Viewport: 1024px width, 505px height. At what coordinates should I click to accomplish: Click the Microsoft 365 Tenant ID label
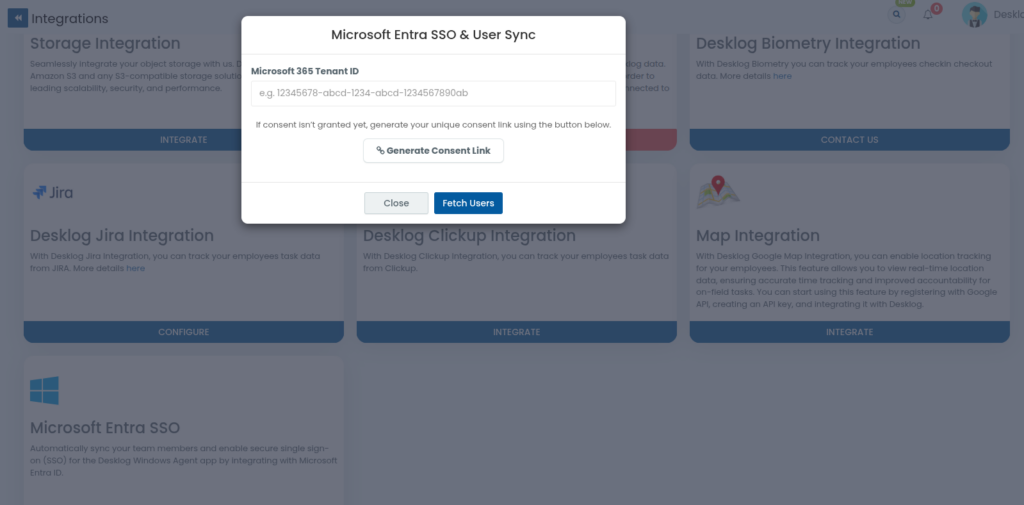(305, 71)
